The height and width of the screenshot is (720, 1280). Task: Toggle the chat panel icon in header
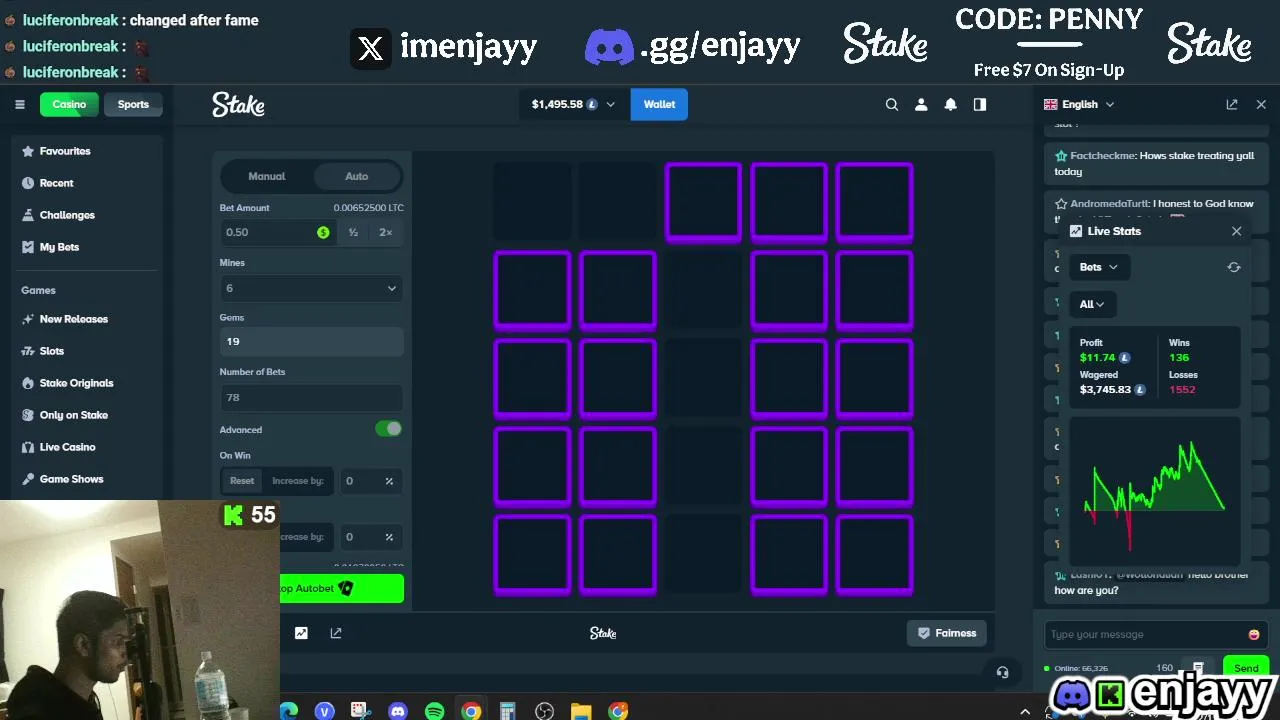click(x=980, y=104)
